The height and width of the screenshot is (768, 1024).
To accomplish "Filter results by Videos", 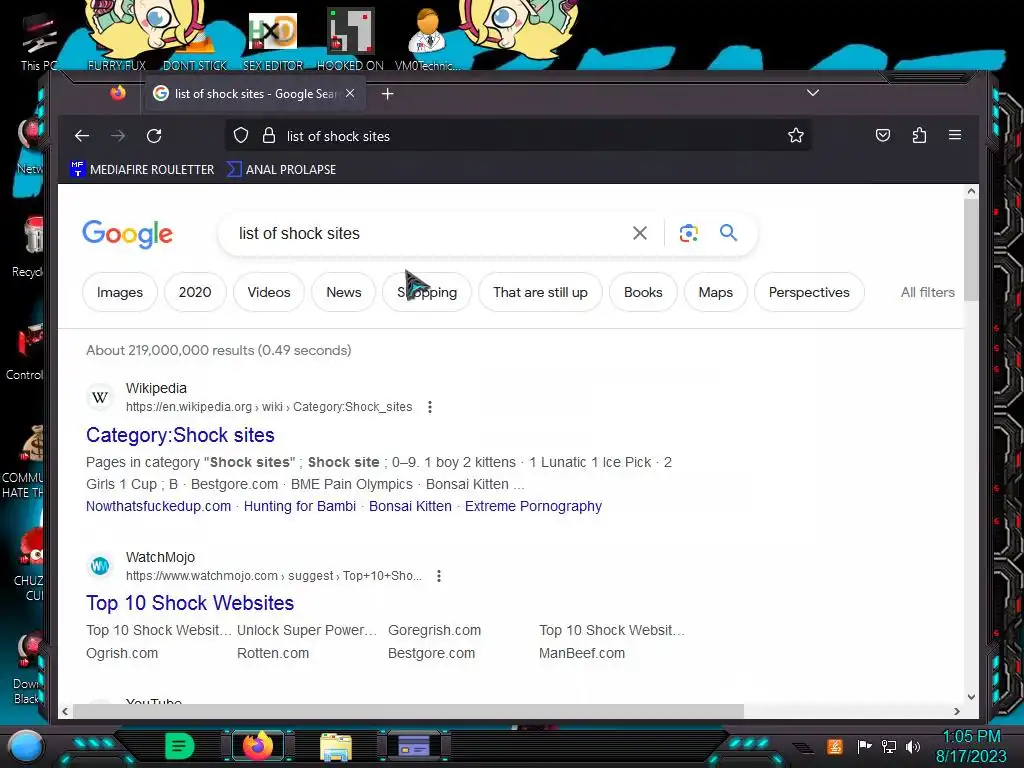I will point(268,292).
